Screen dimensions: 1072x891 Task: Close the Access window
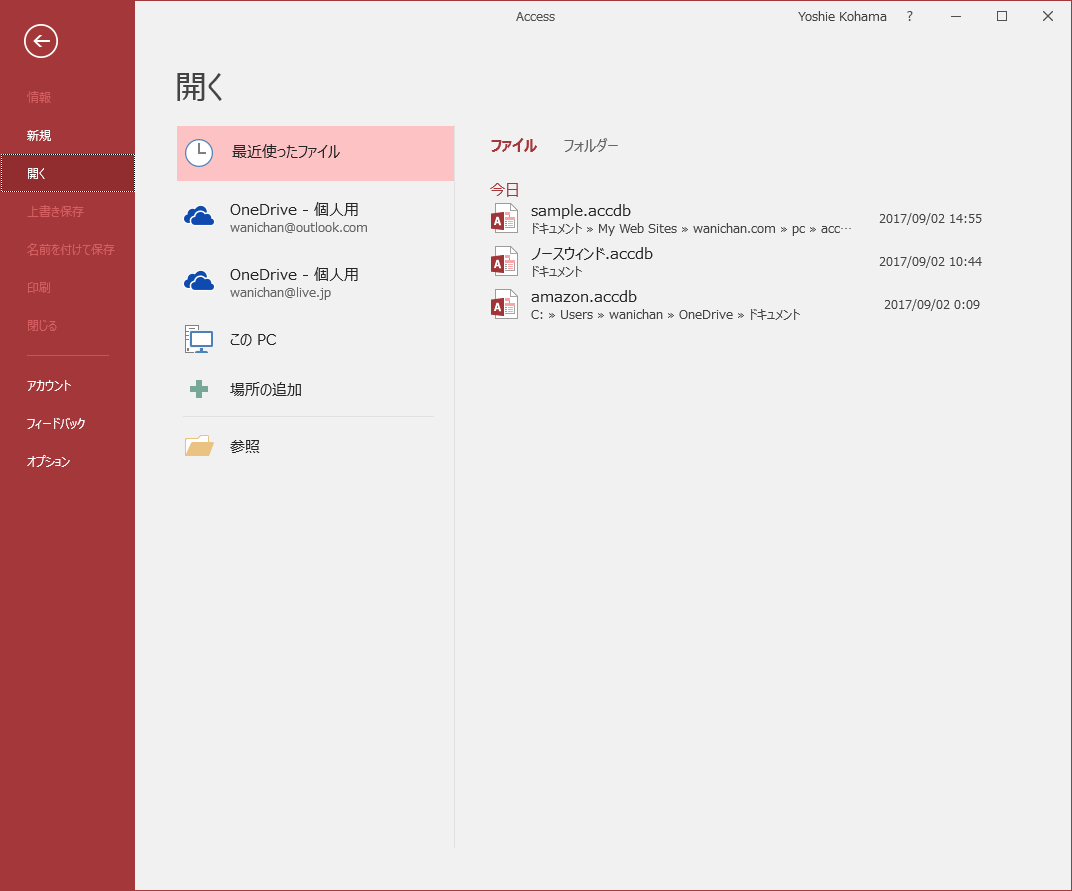coord(1047,16)
